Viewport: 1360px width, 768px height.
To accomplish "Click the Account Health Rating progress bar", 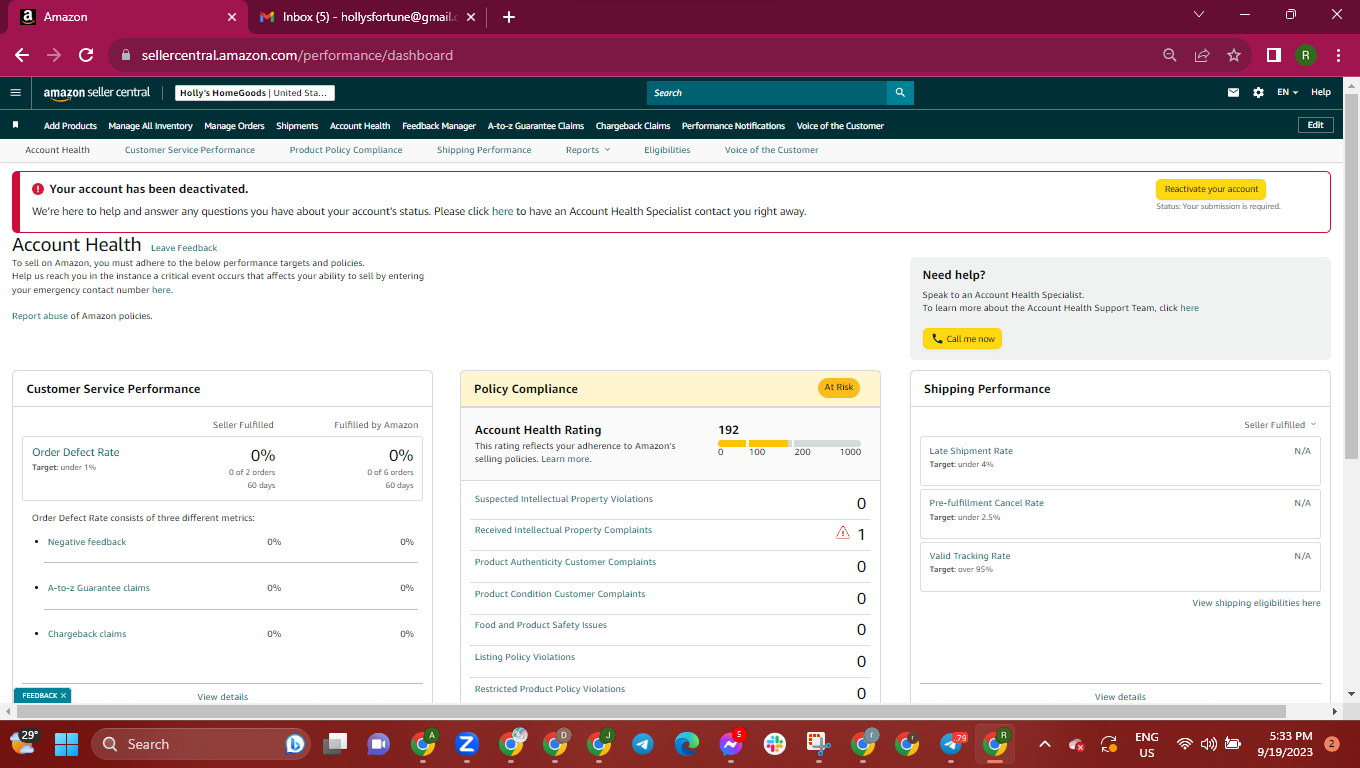I will 789,443.
